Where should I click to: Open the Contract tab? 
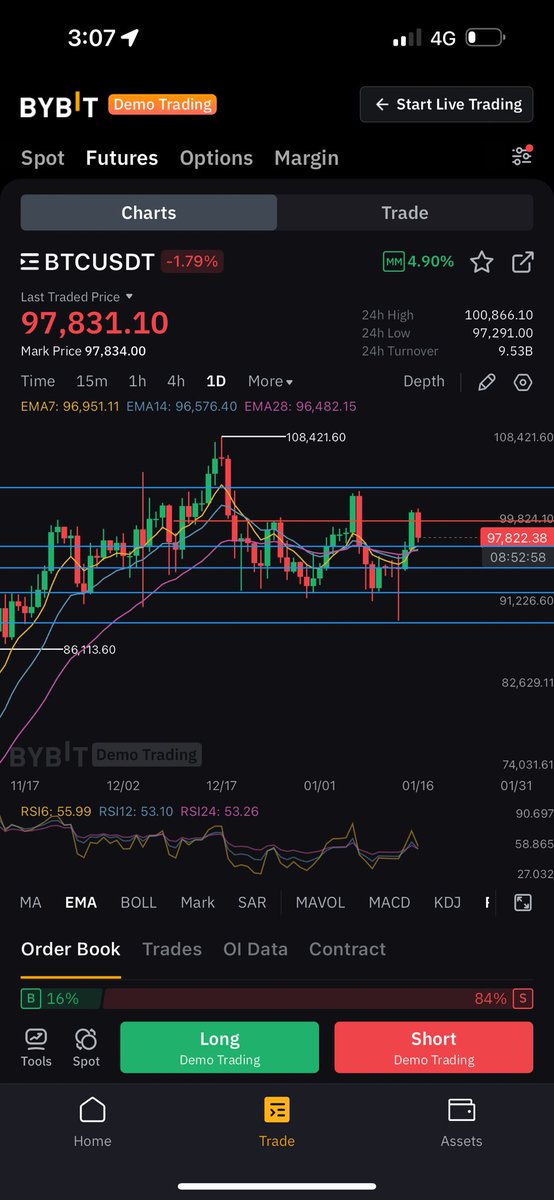tap(347, 949)
